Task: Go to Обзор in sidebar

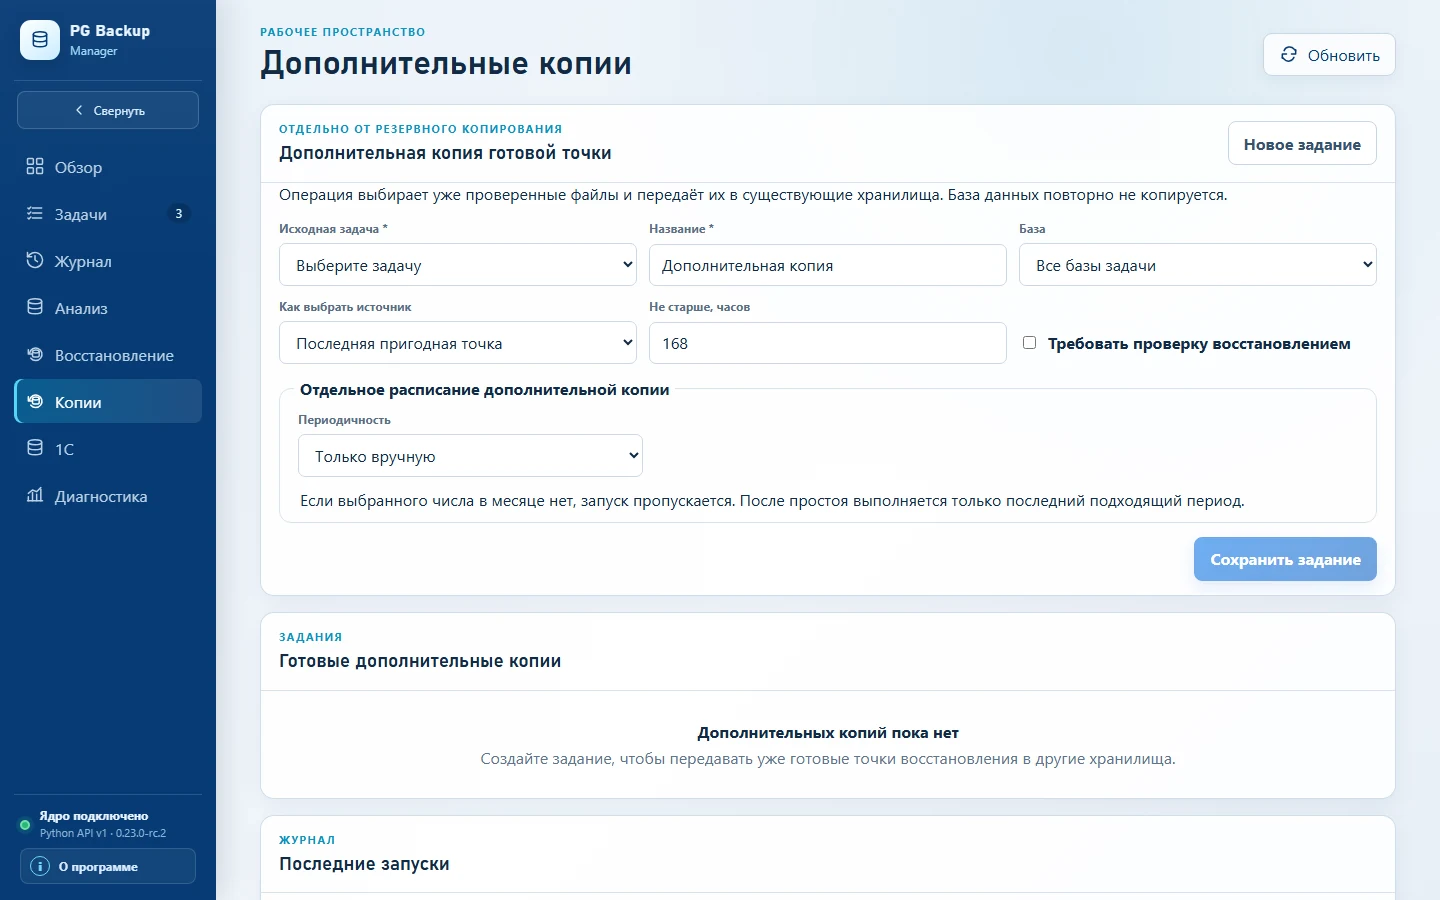Action: [x=108, y=167]
